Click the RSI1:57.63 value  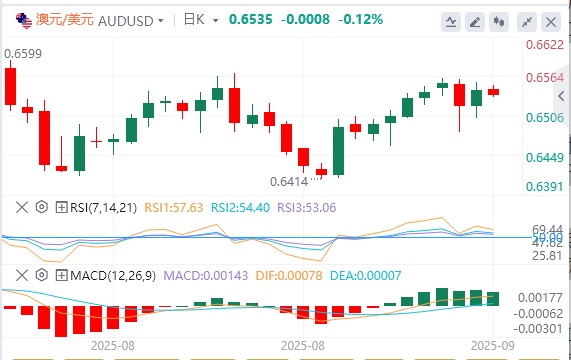[x=174, y=208]
